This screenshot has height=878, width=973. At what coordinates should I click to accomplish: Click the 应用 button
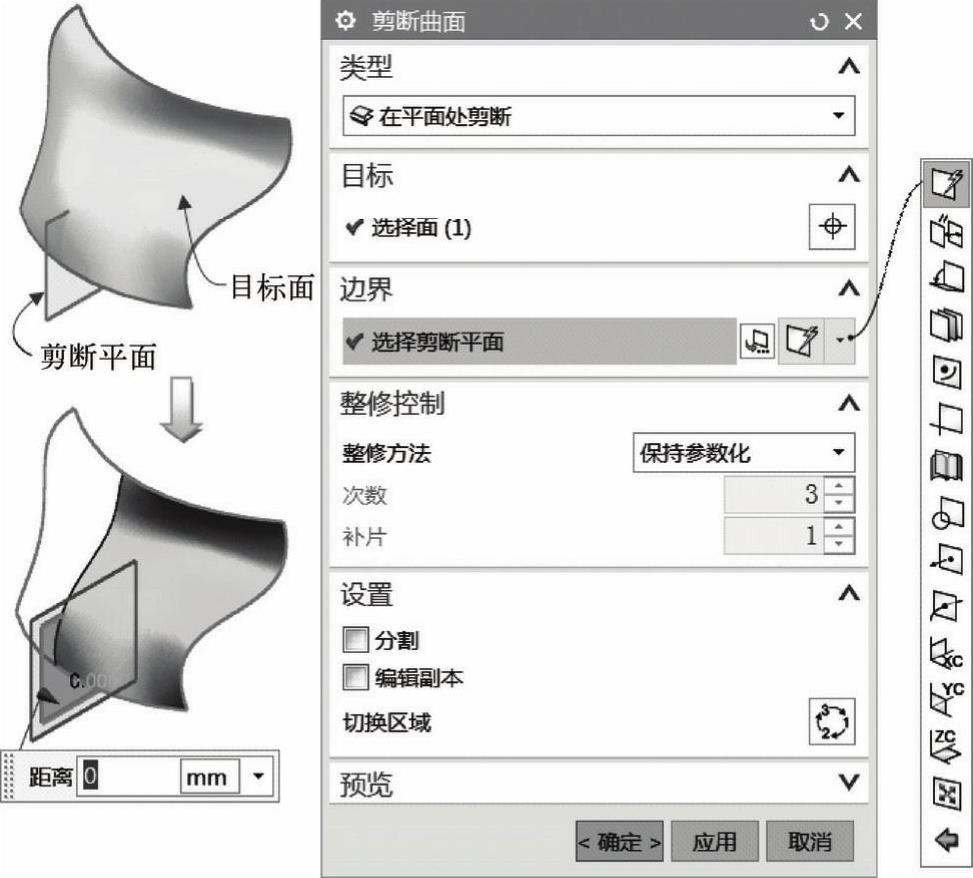[x=715, y=841]
